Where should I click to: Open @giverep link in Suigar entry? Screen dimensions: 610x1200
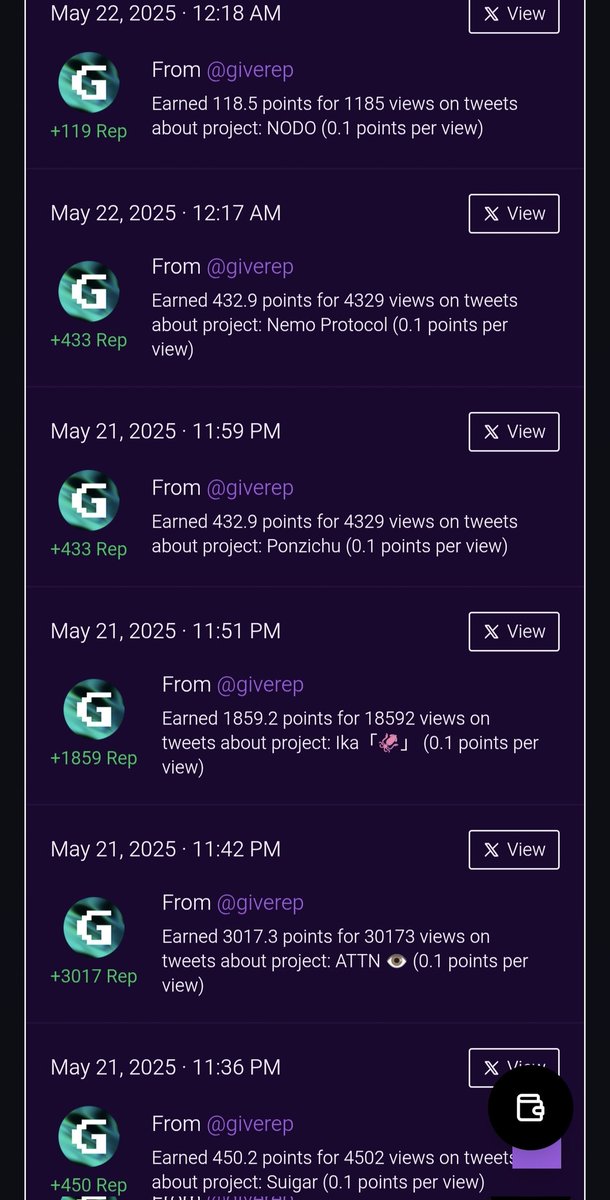point(250,1124)
